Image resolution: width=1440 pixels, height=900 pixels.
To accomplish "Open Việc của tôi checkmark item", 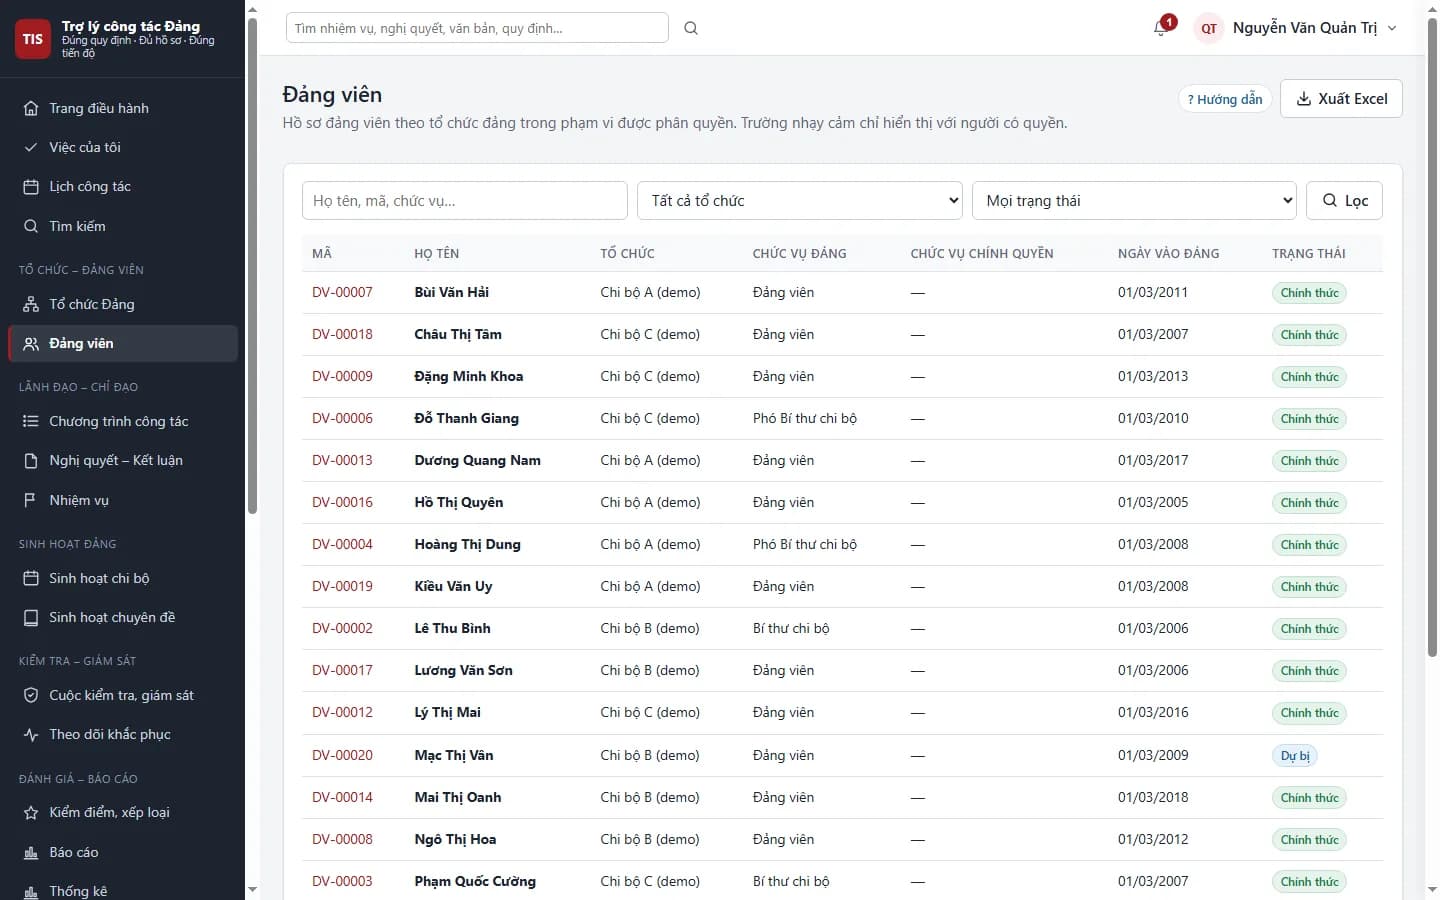I will [31, 147].
